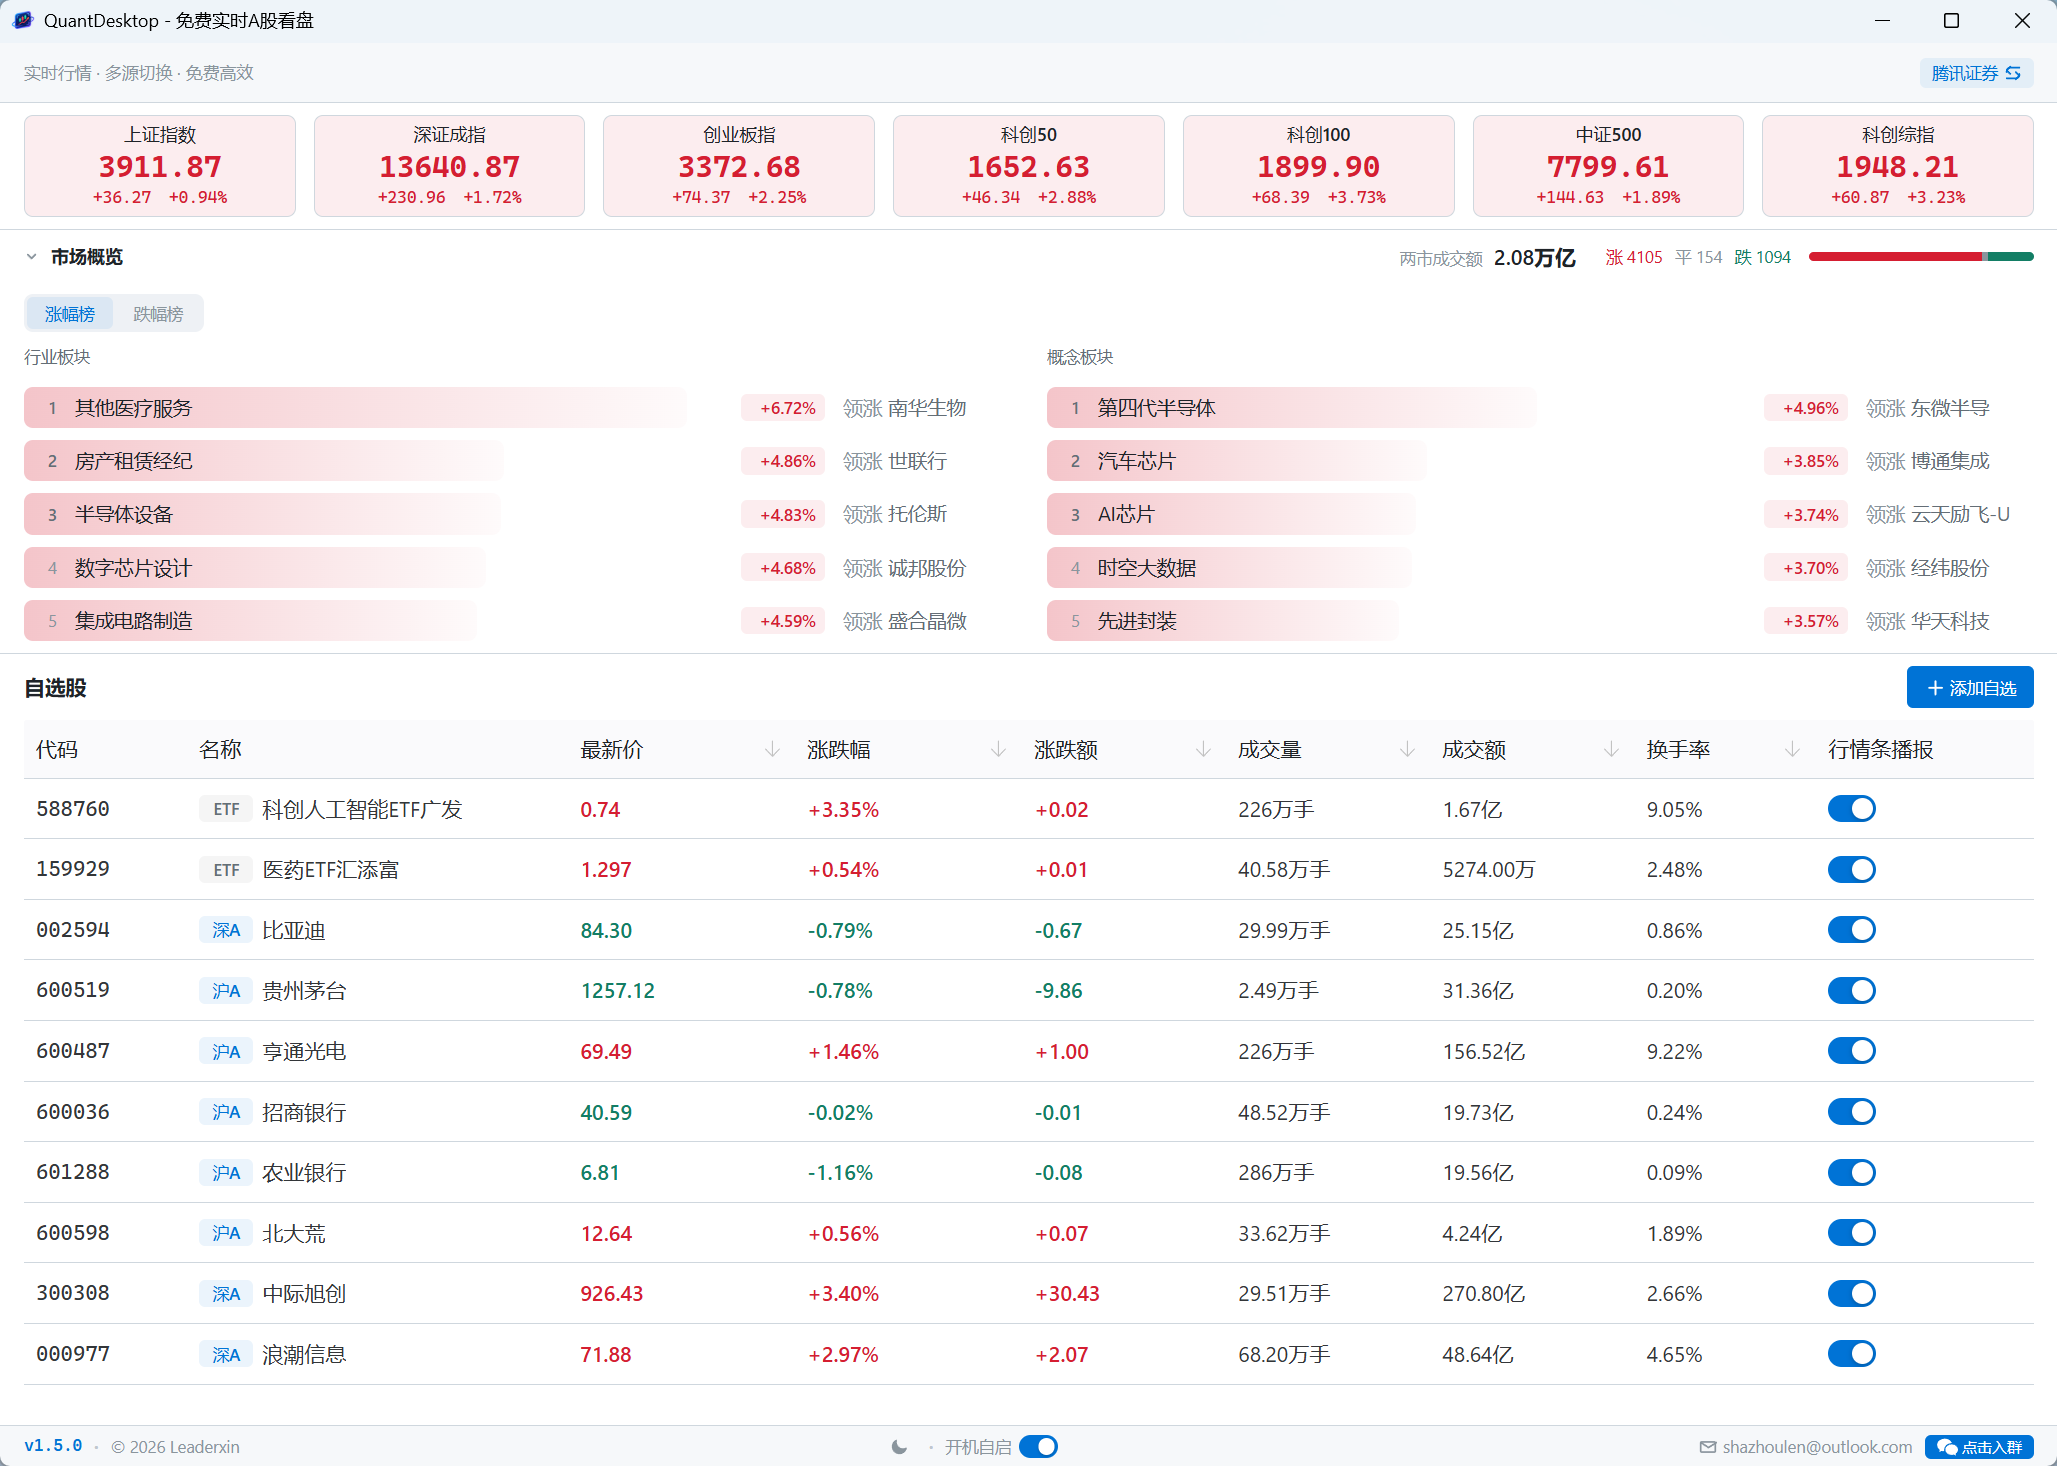The height and width of the screenshot is (1466, 2057).
Task: Switch to the 跌幅榜 tab
Action: tap(158, 314)
